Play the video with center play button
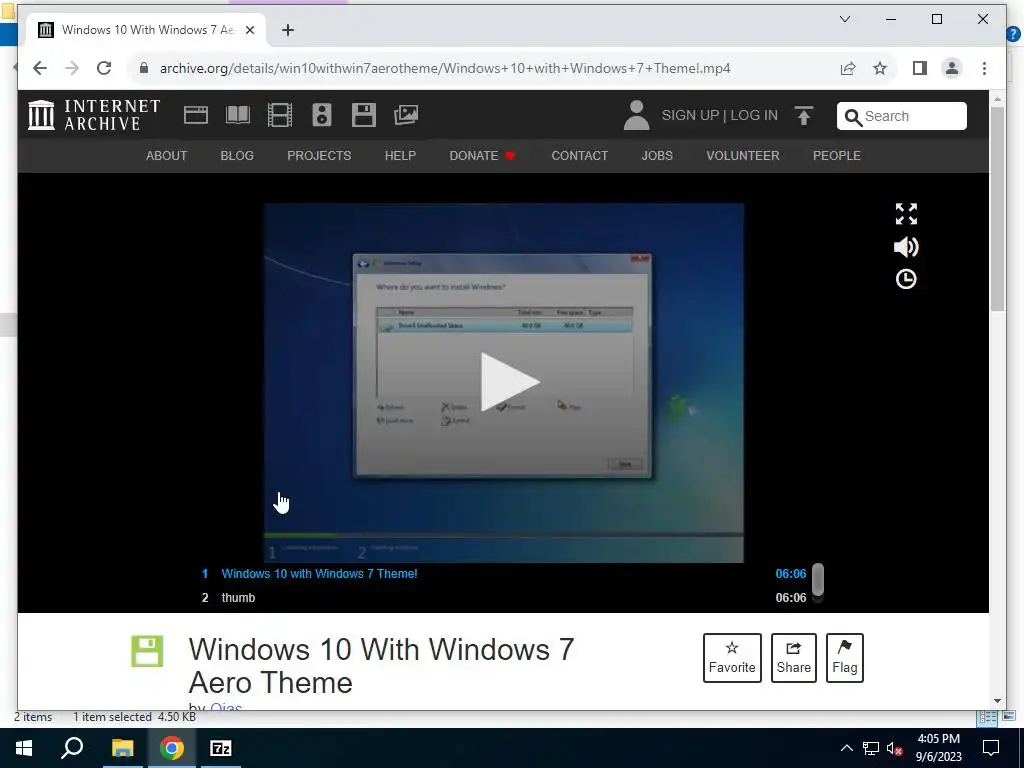 pos(510,382)
